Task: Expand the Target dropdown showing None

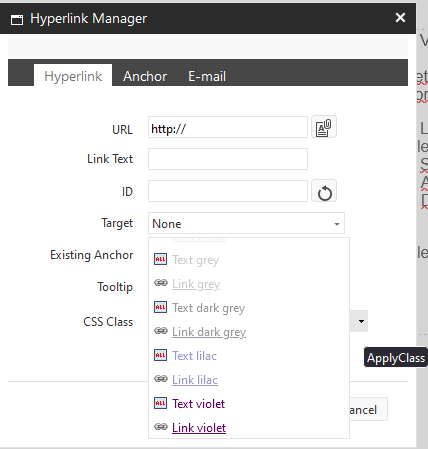Action: [x=246, y=223]
